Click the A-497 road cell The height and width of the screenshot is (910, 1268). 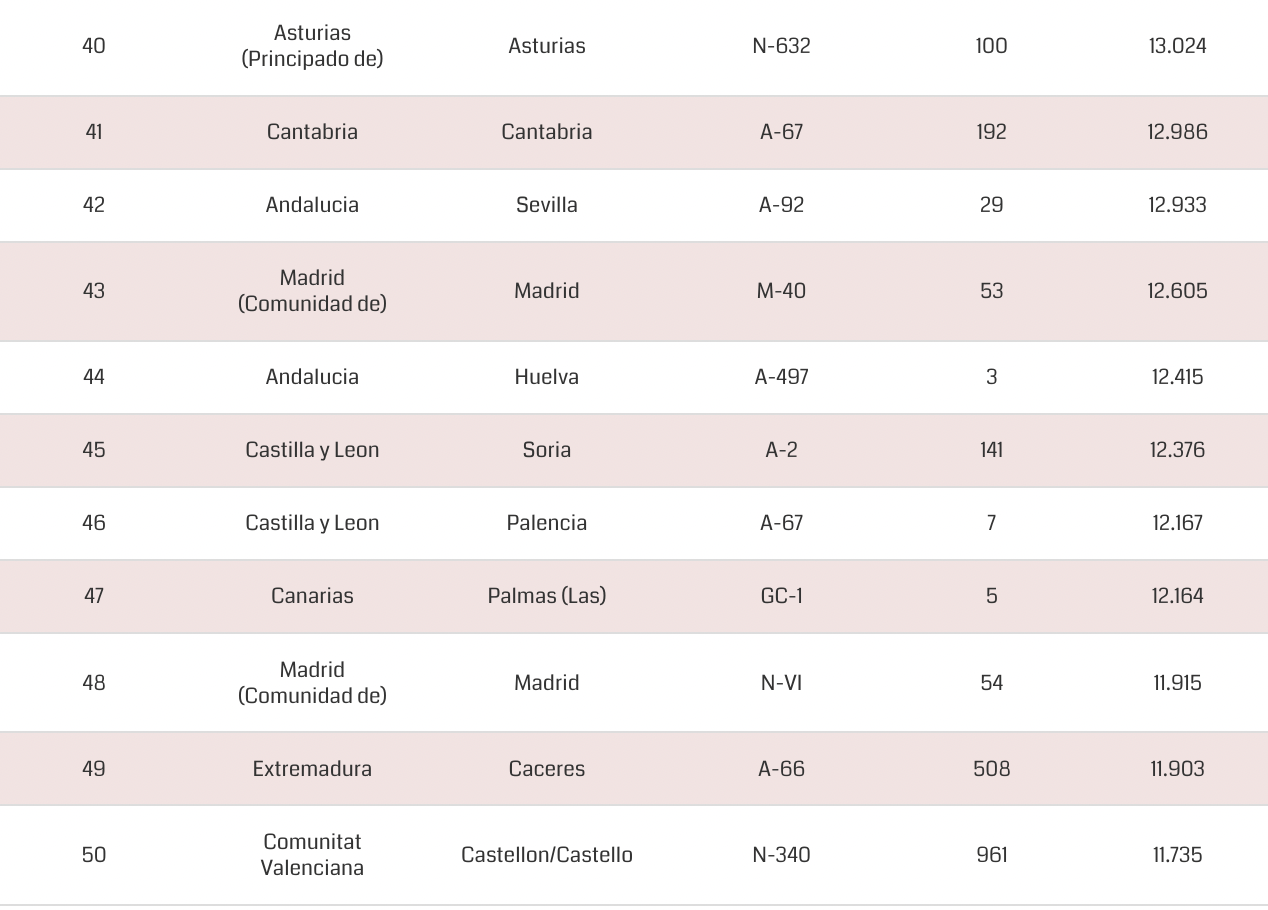coord(781,377)
